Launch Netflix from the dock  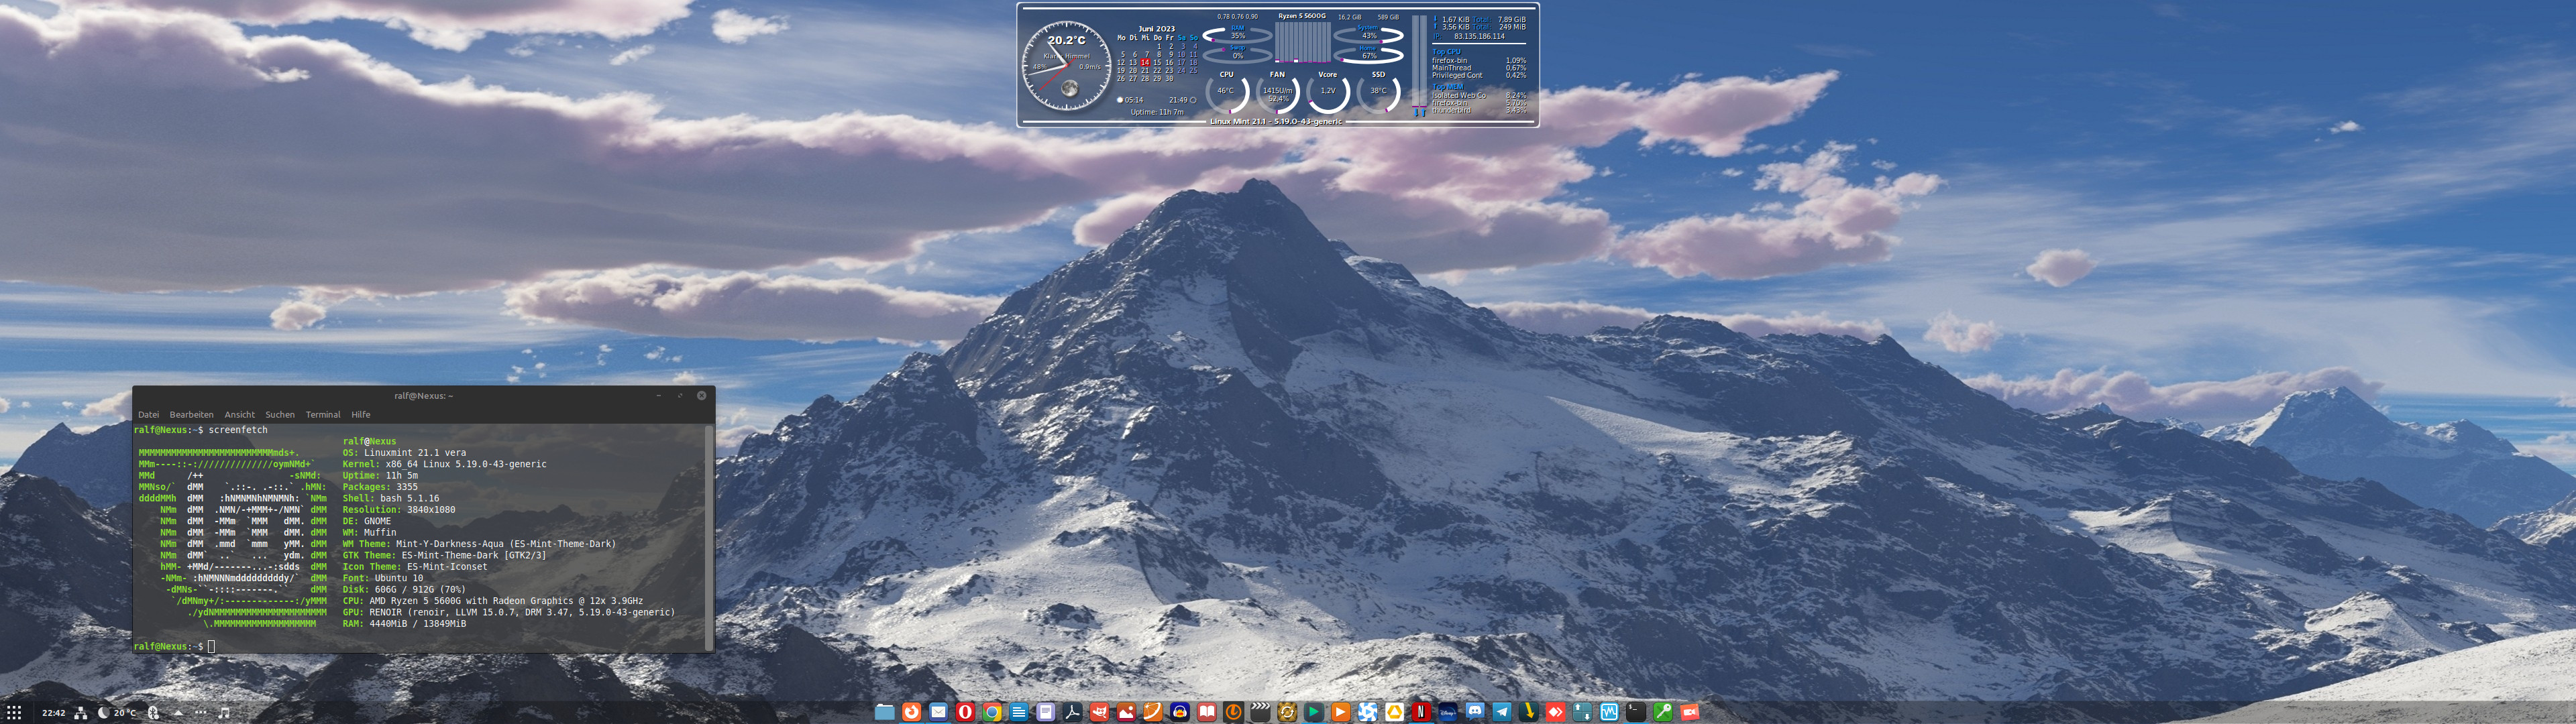tap(1421, 712)
